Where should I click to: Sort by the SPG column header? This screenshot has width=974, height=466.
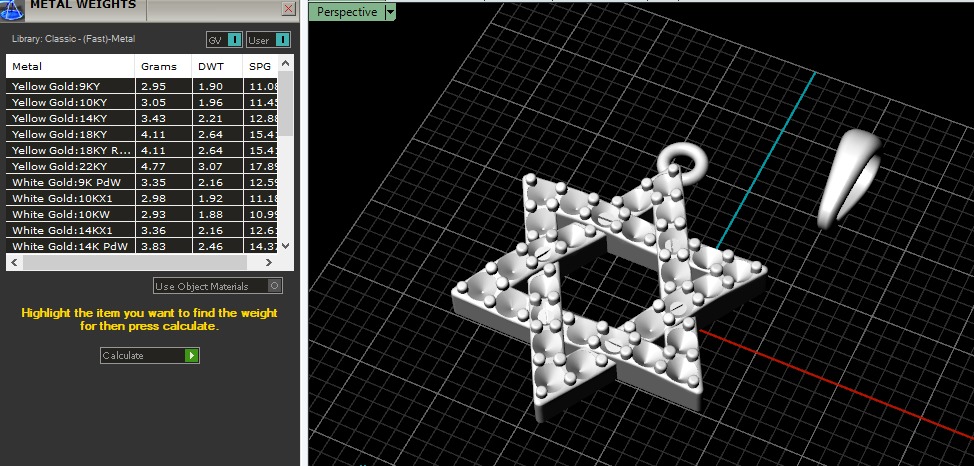click(x=260, y=66)
